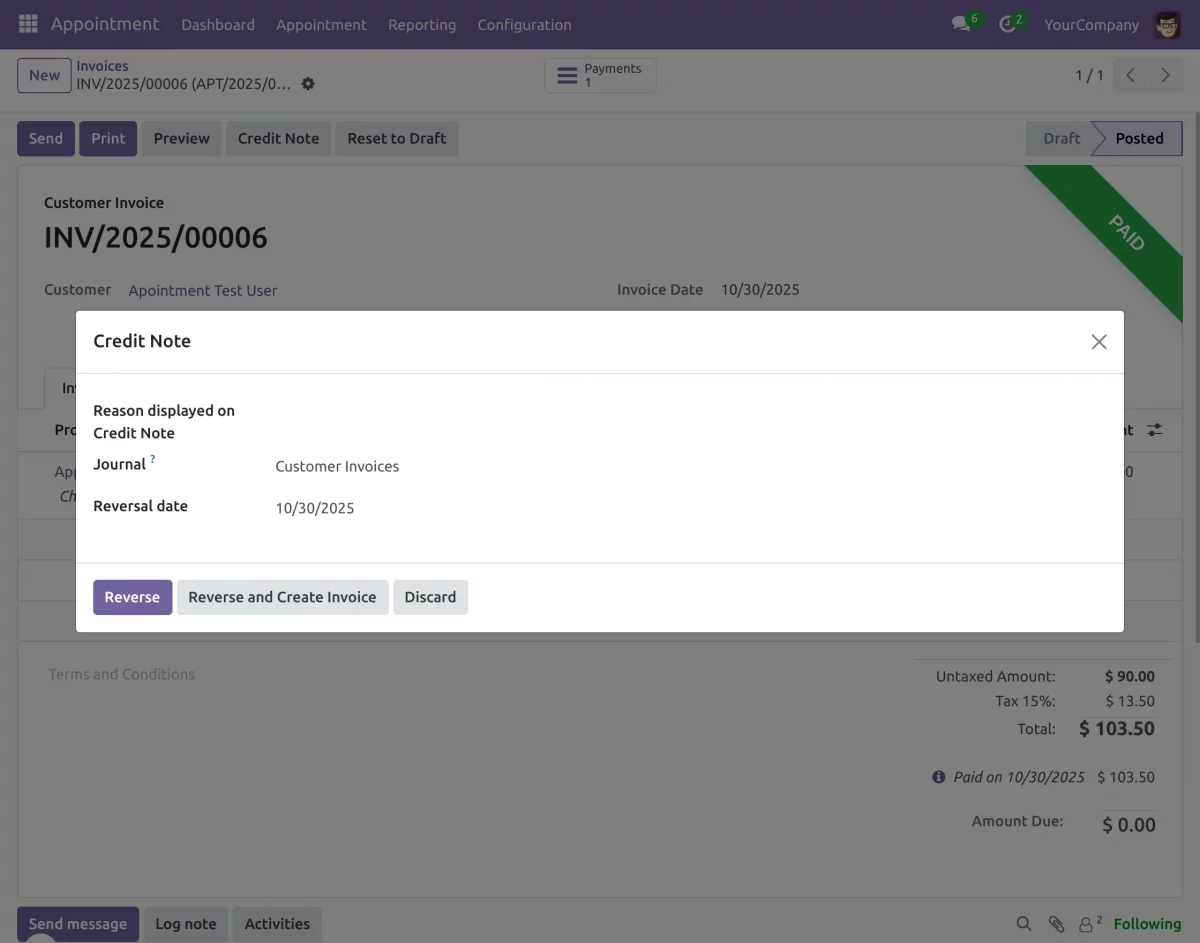Click the Invoice Date value 10/30/2025

tap(760, 289)
